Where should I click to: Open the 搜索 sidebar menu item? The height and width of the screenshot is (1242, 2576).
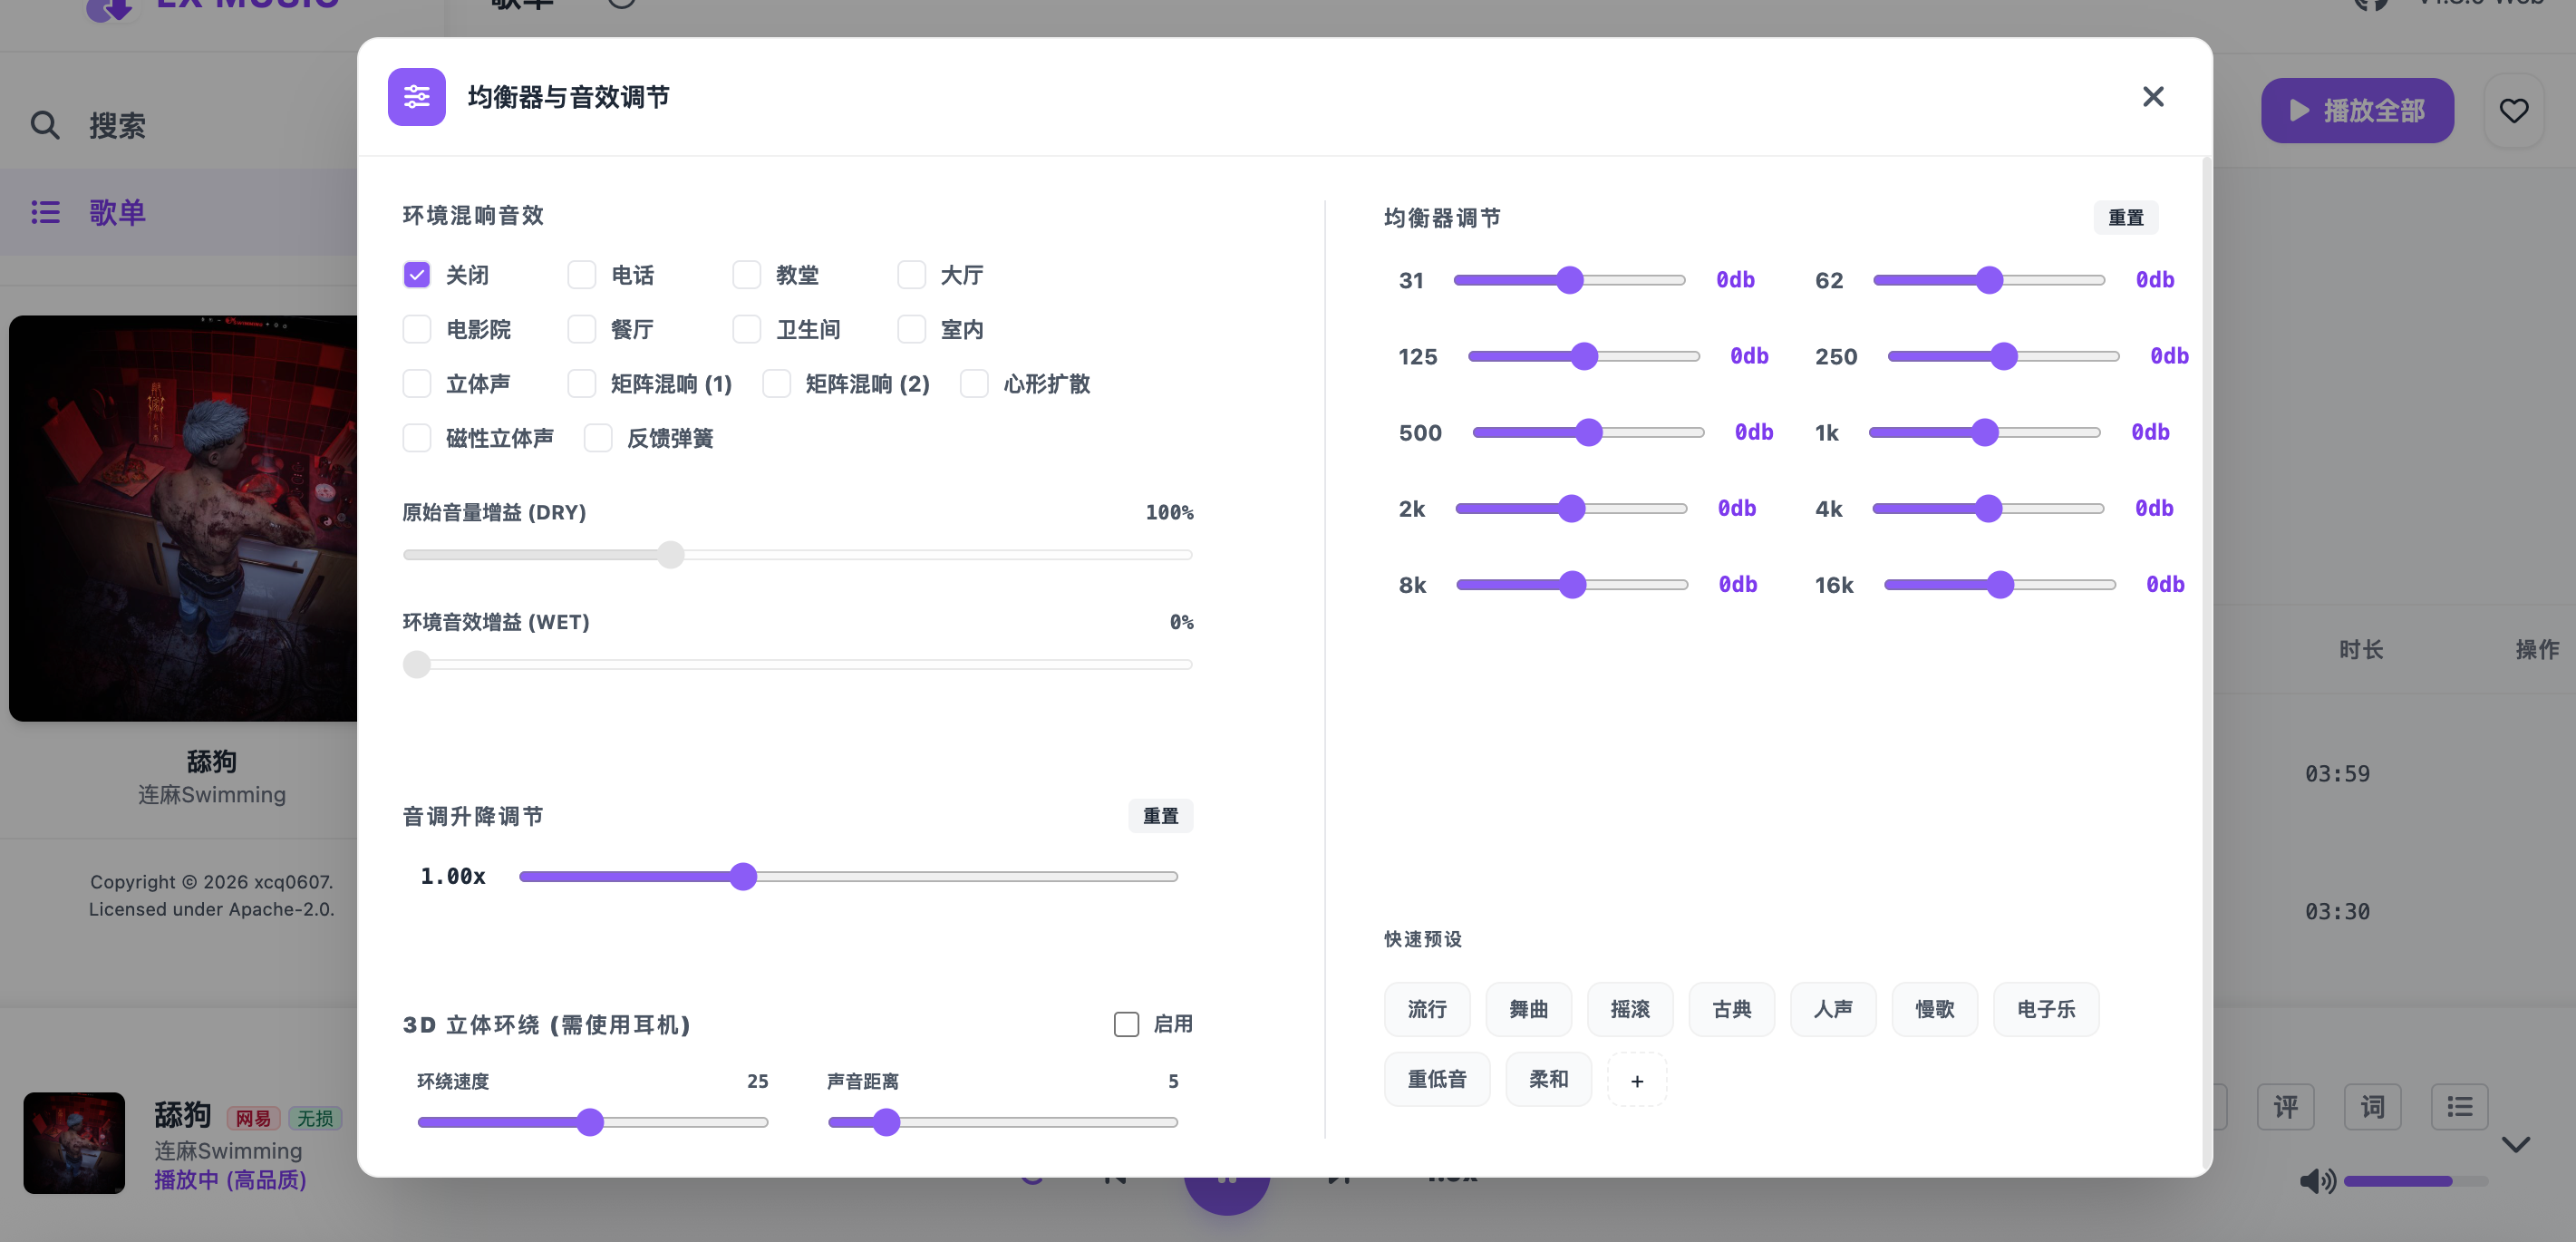pyautogui.click(x=117, y=125)
